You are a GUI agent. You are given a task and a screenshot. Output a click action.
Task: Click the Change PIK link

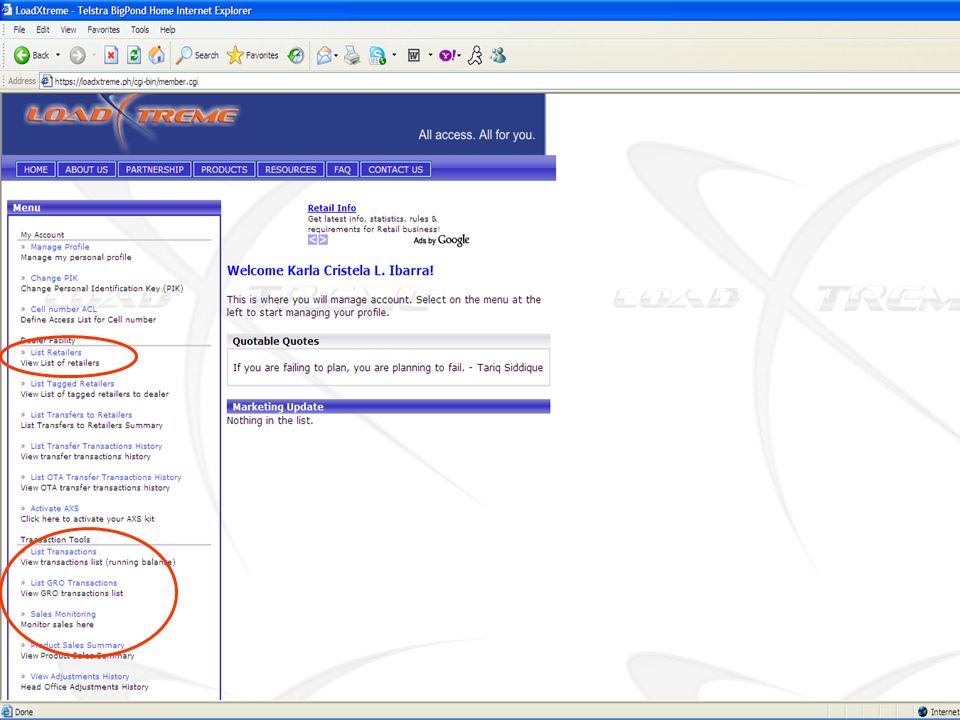54,278
